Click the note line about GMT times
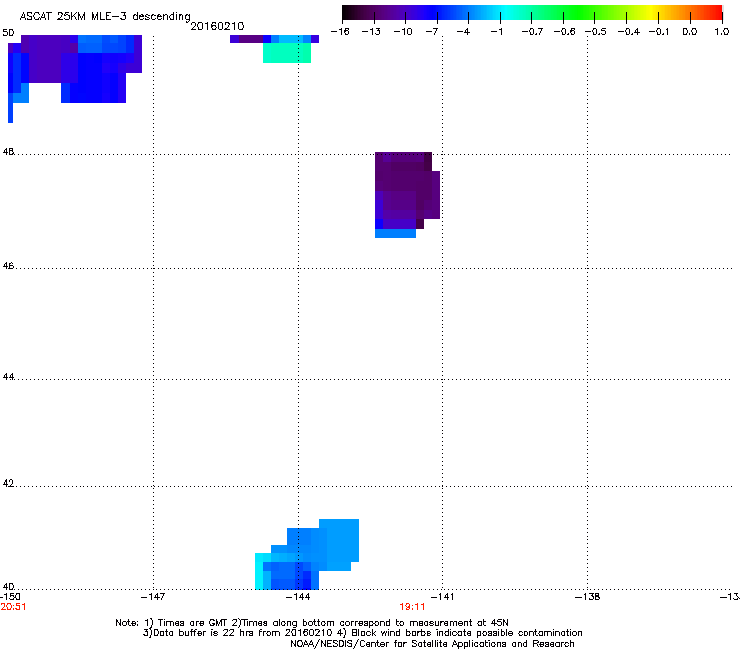 click(312, 623)
